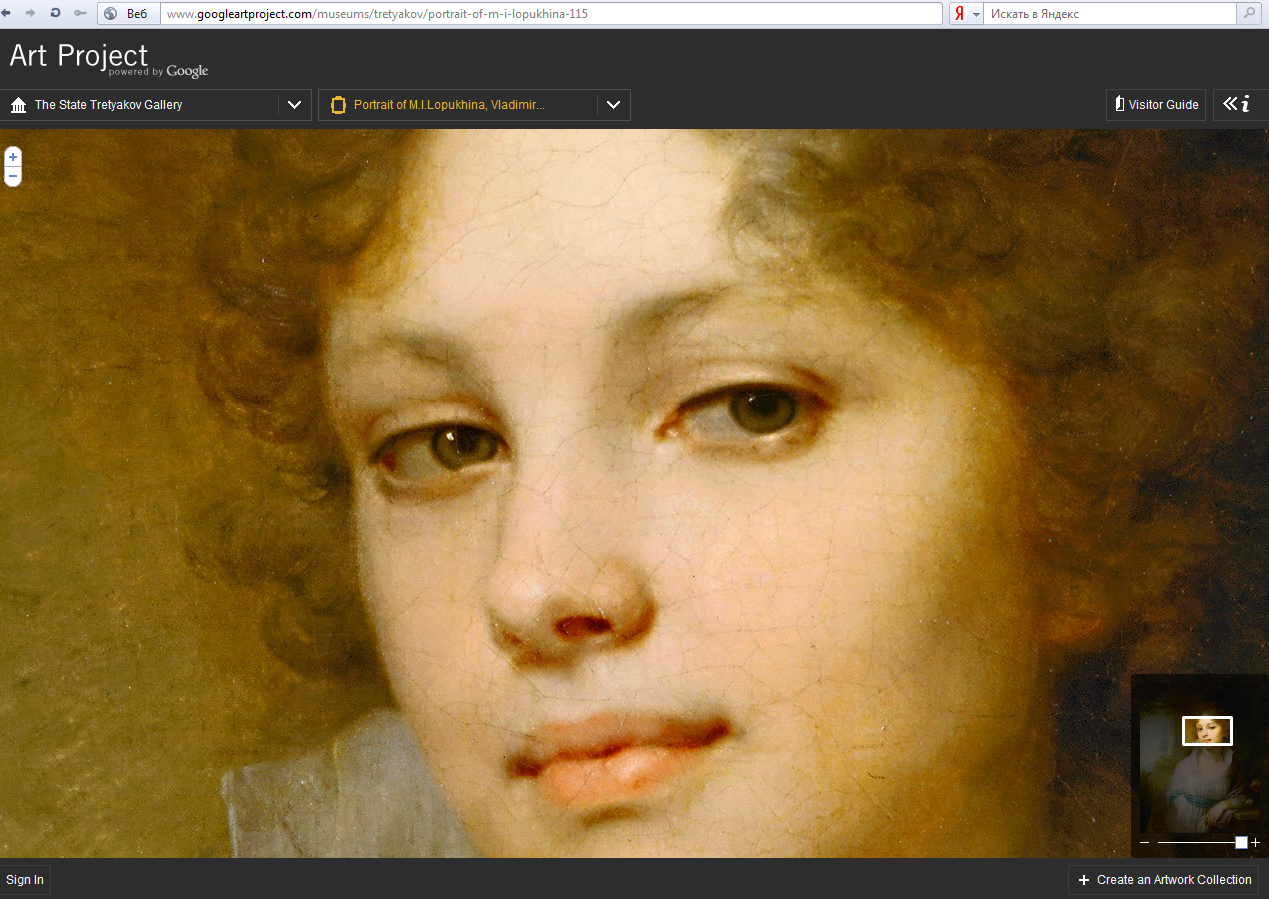The image size is (1269, 899).
Task: Click Sign In
Action: 25,880
